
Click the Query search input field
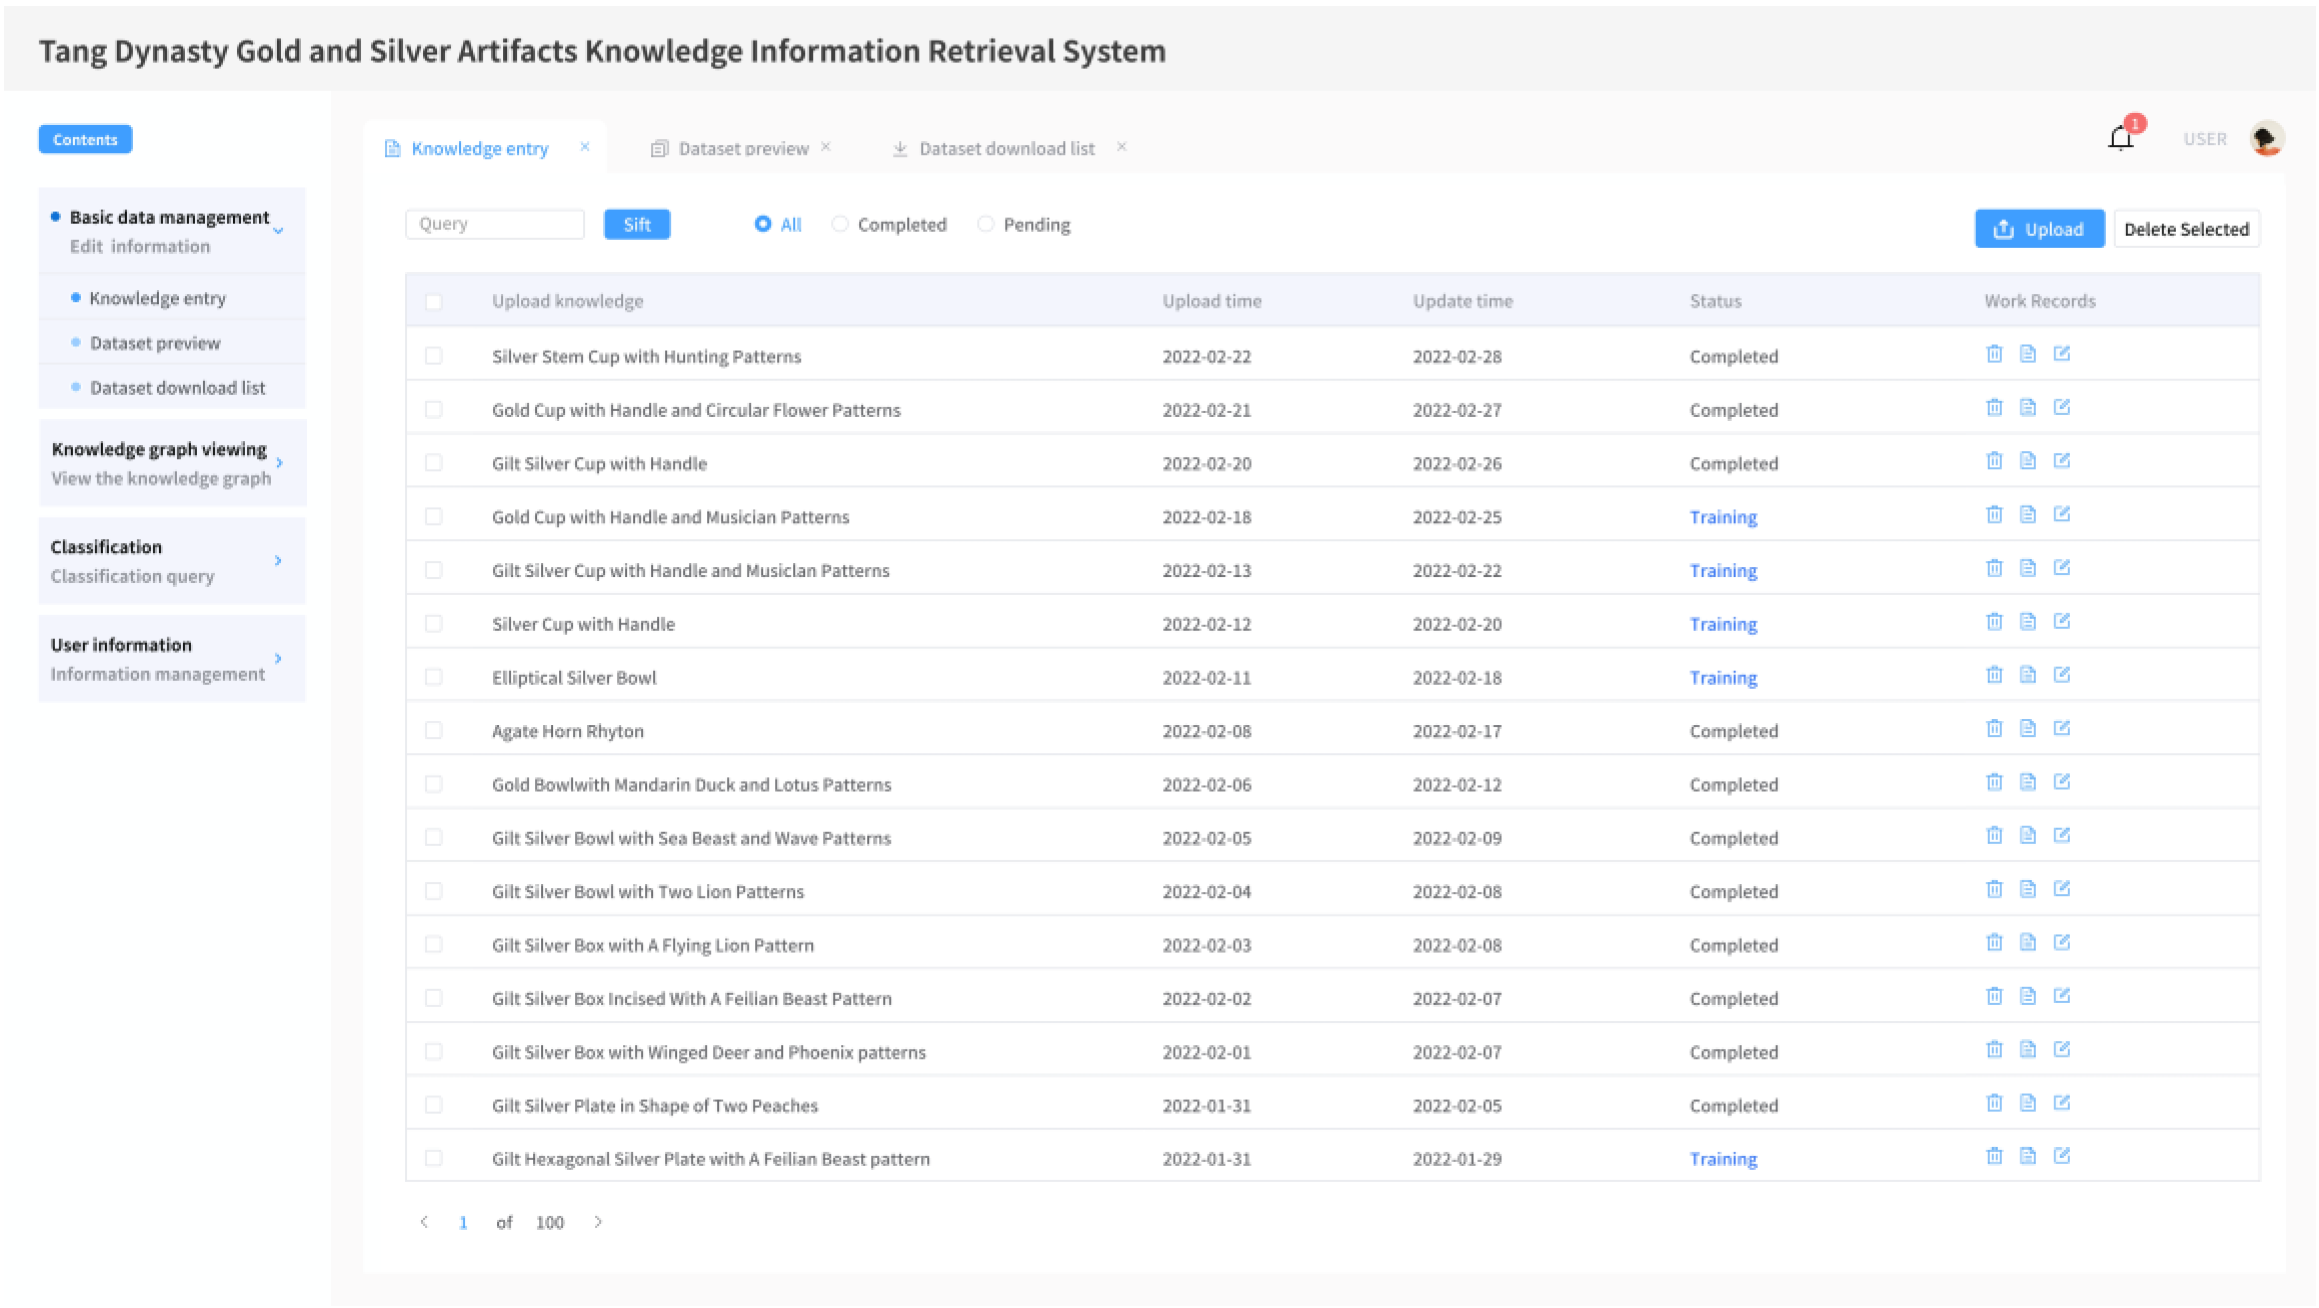pyautogui.click(x=494, y=224)
